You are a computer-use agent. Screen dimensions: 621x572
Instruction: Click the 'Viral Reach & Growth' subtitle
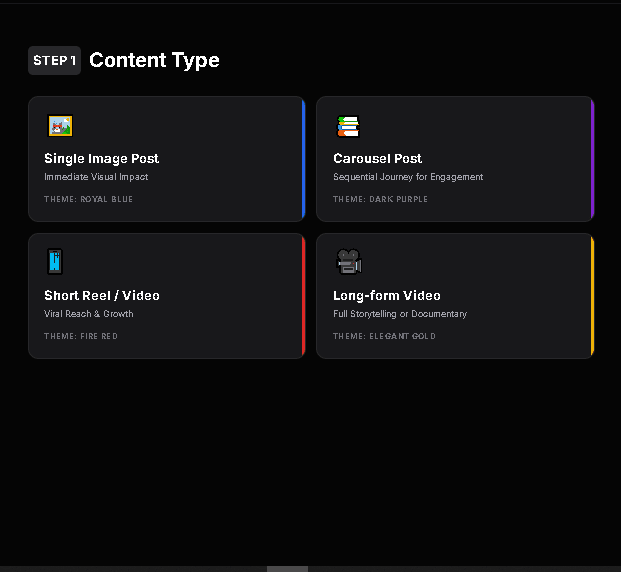click(88, 314)
